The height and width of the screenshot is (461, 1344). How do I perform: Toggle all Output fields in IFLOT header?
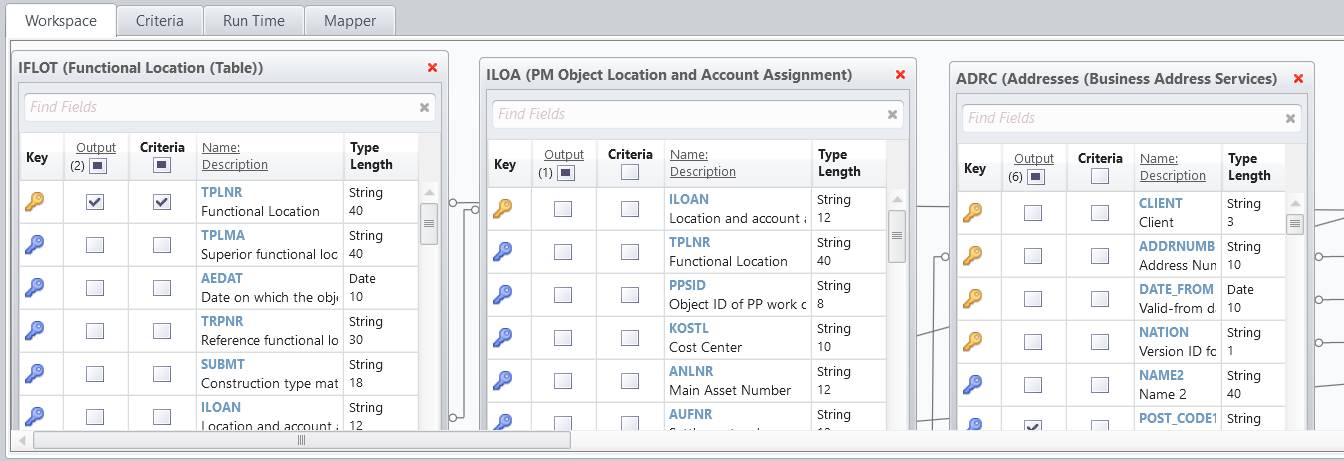click(x=97, y=166)
